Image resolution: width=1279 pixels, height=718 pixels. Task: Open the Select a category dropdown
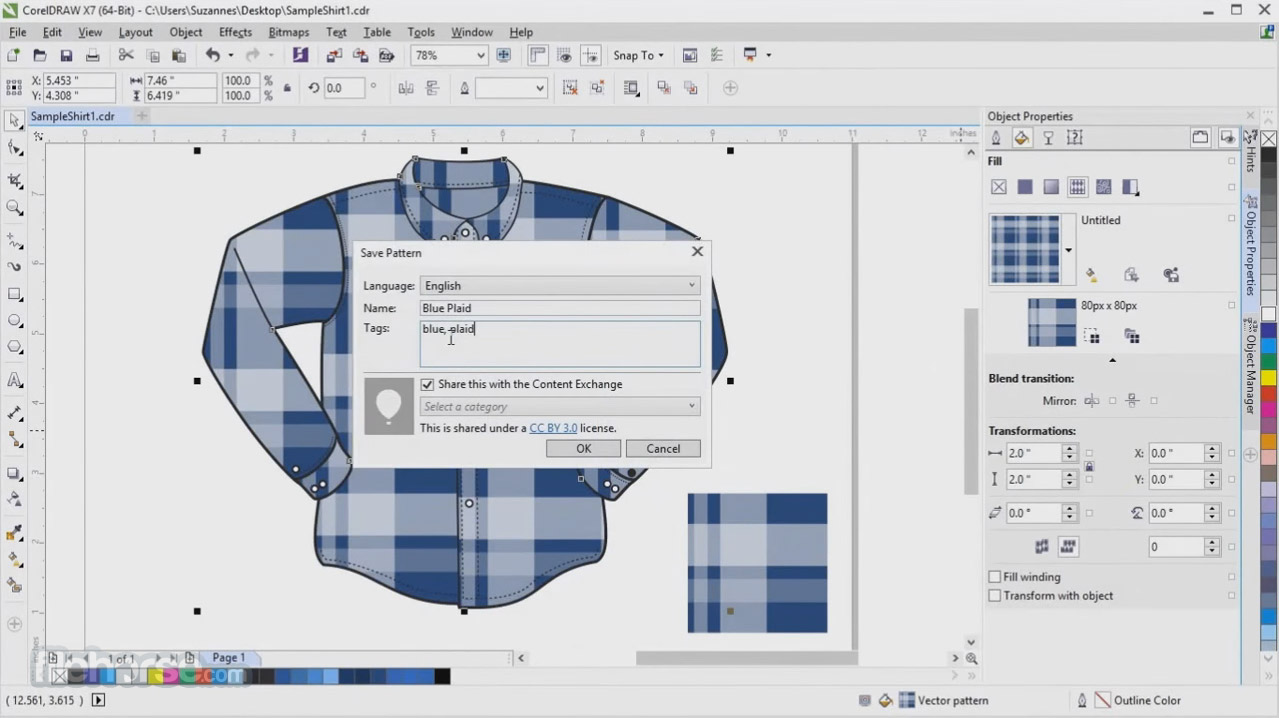tap(691, 406)
